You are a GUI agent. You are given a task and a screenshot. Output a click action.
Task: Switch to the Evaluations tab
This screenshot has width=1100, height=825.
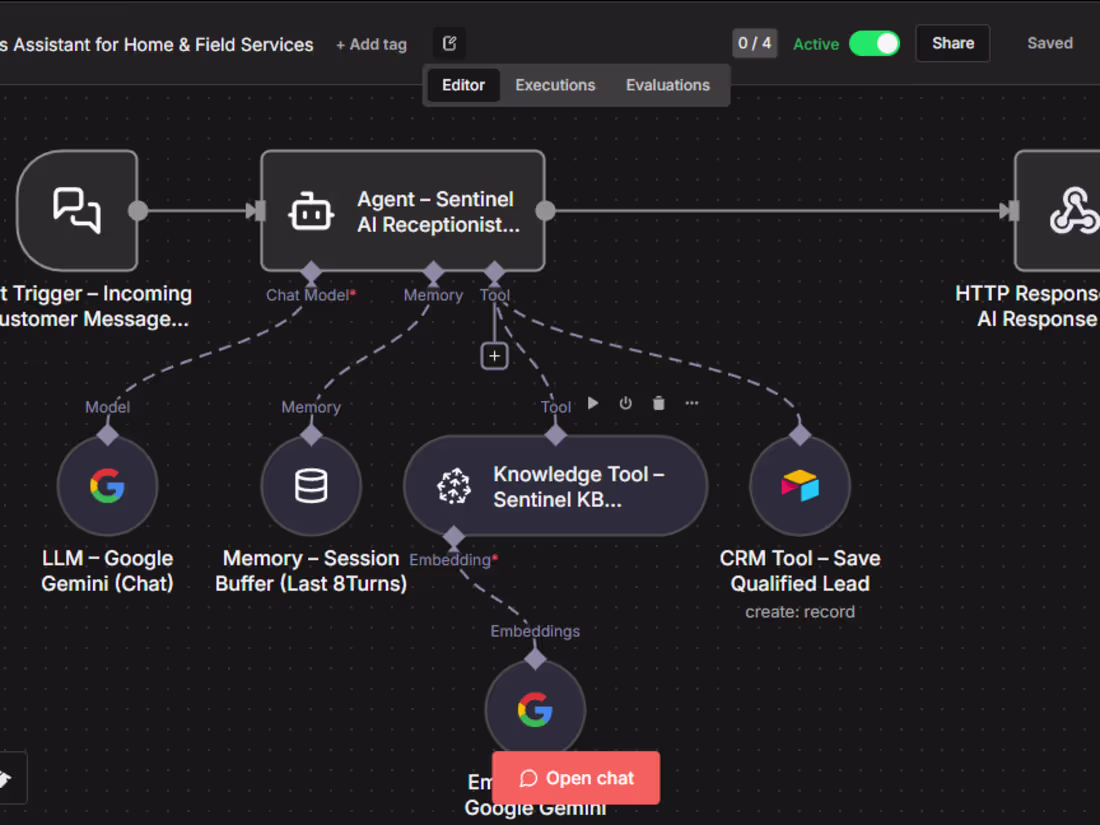point(667,85)
